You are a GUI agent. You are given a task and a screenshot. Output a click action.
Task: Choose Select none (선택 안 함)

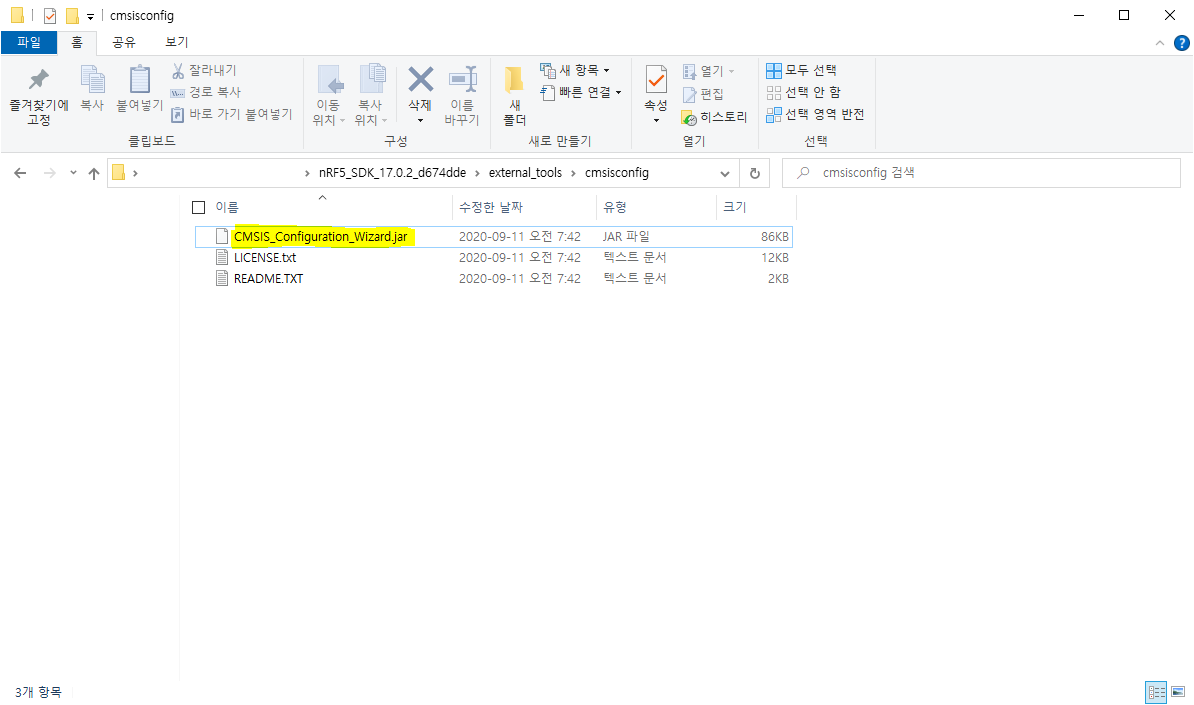(x=803, y=92)
